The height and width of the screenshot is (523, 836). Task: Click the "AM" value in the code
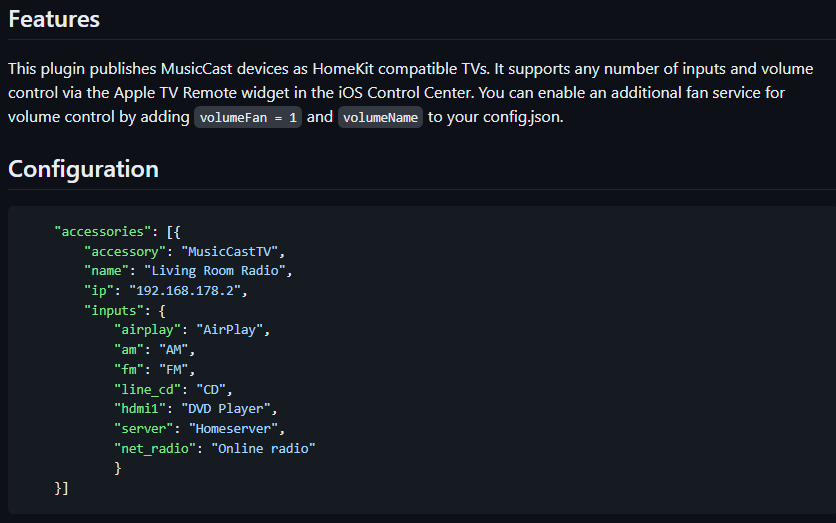tap(179, 349)
